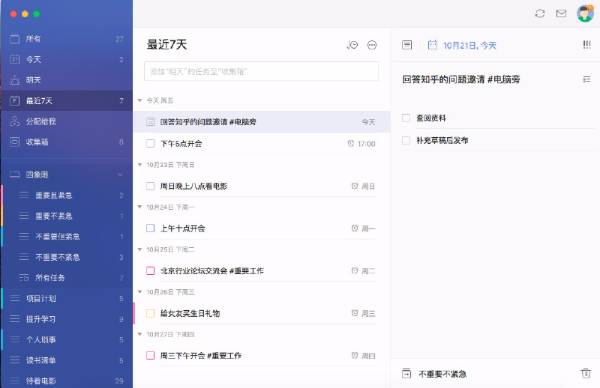Click the 17:00 time on 下午5点开会
This screenshot has width=600, height=388.
(366, 144)
